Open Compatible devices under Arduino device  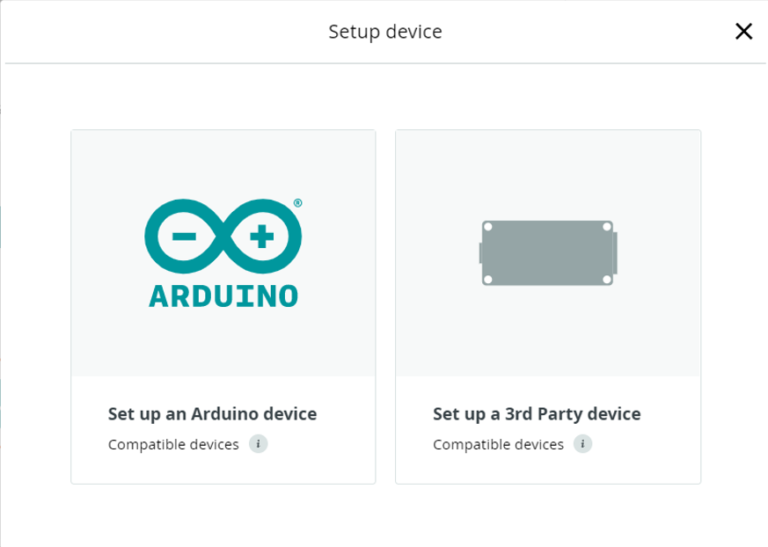click(173, 444)
